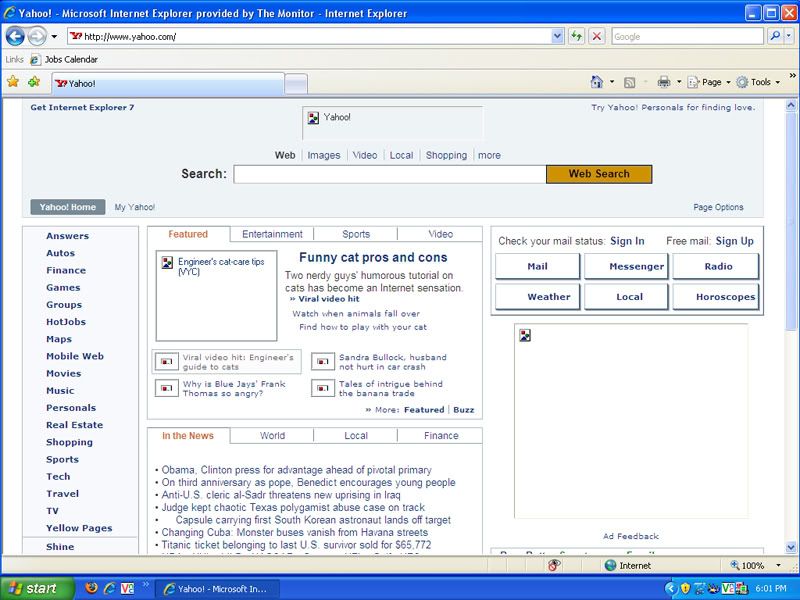Click the RSS feeds icon
800x600 pixels.
(x=630, y=82)
